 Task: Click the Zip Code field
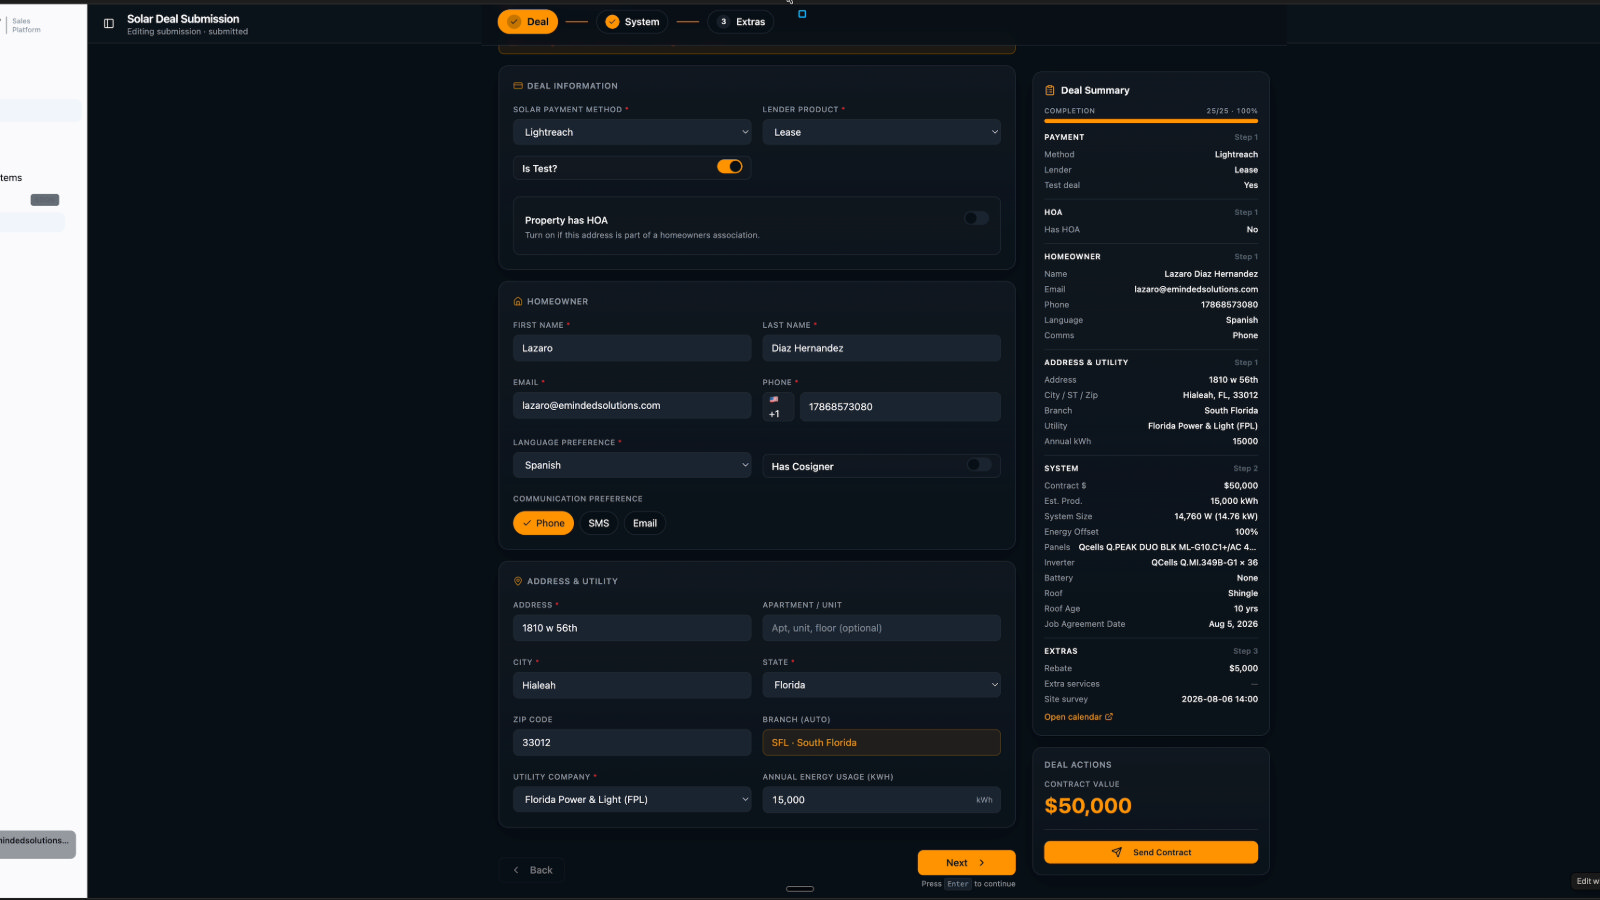tap(632, 742)
